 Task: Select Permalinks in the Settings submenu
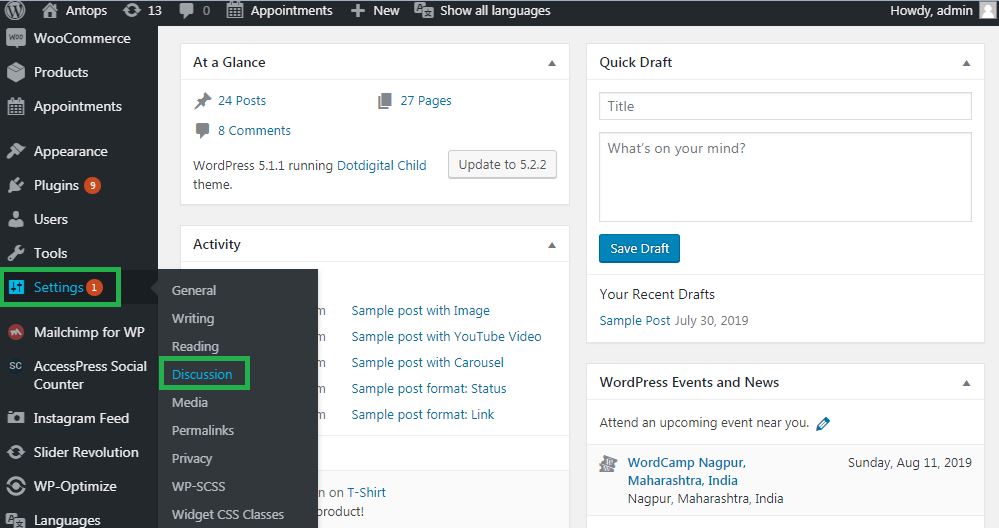click(x=203, y=431)
